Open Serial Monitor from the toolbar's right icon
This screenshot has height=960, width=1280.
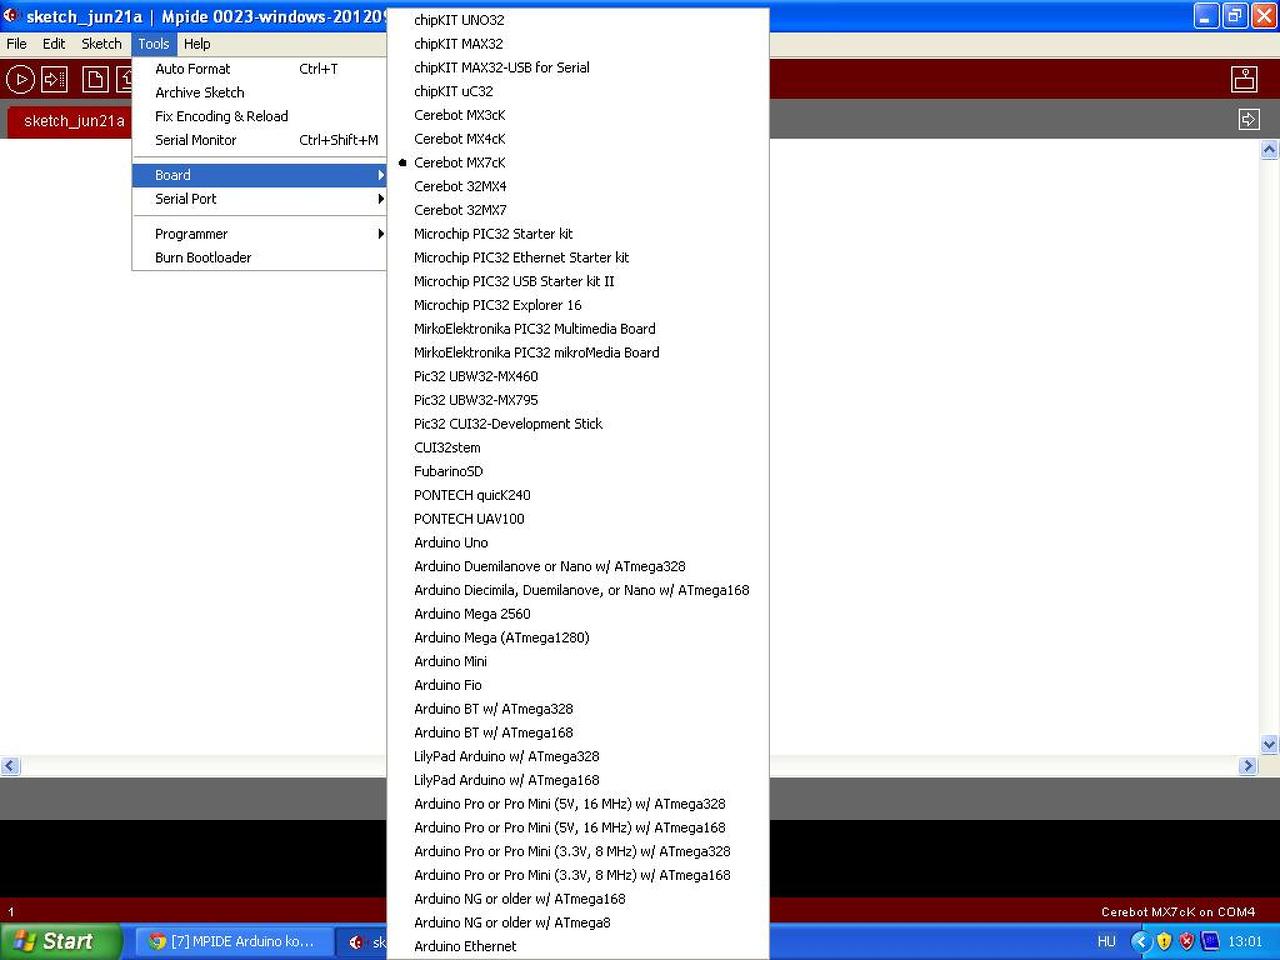click(x=1244, y=79)
